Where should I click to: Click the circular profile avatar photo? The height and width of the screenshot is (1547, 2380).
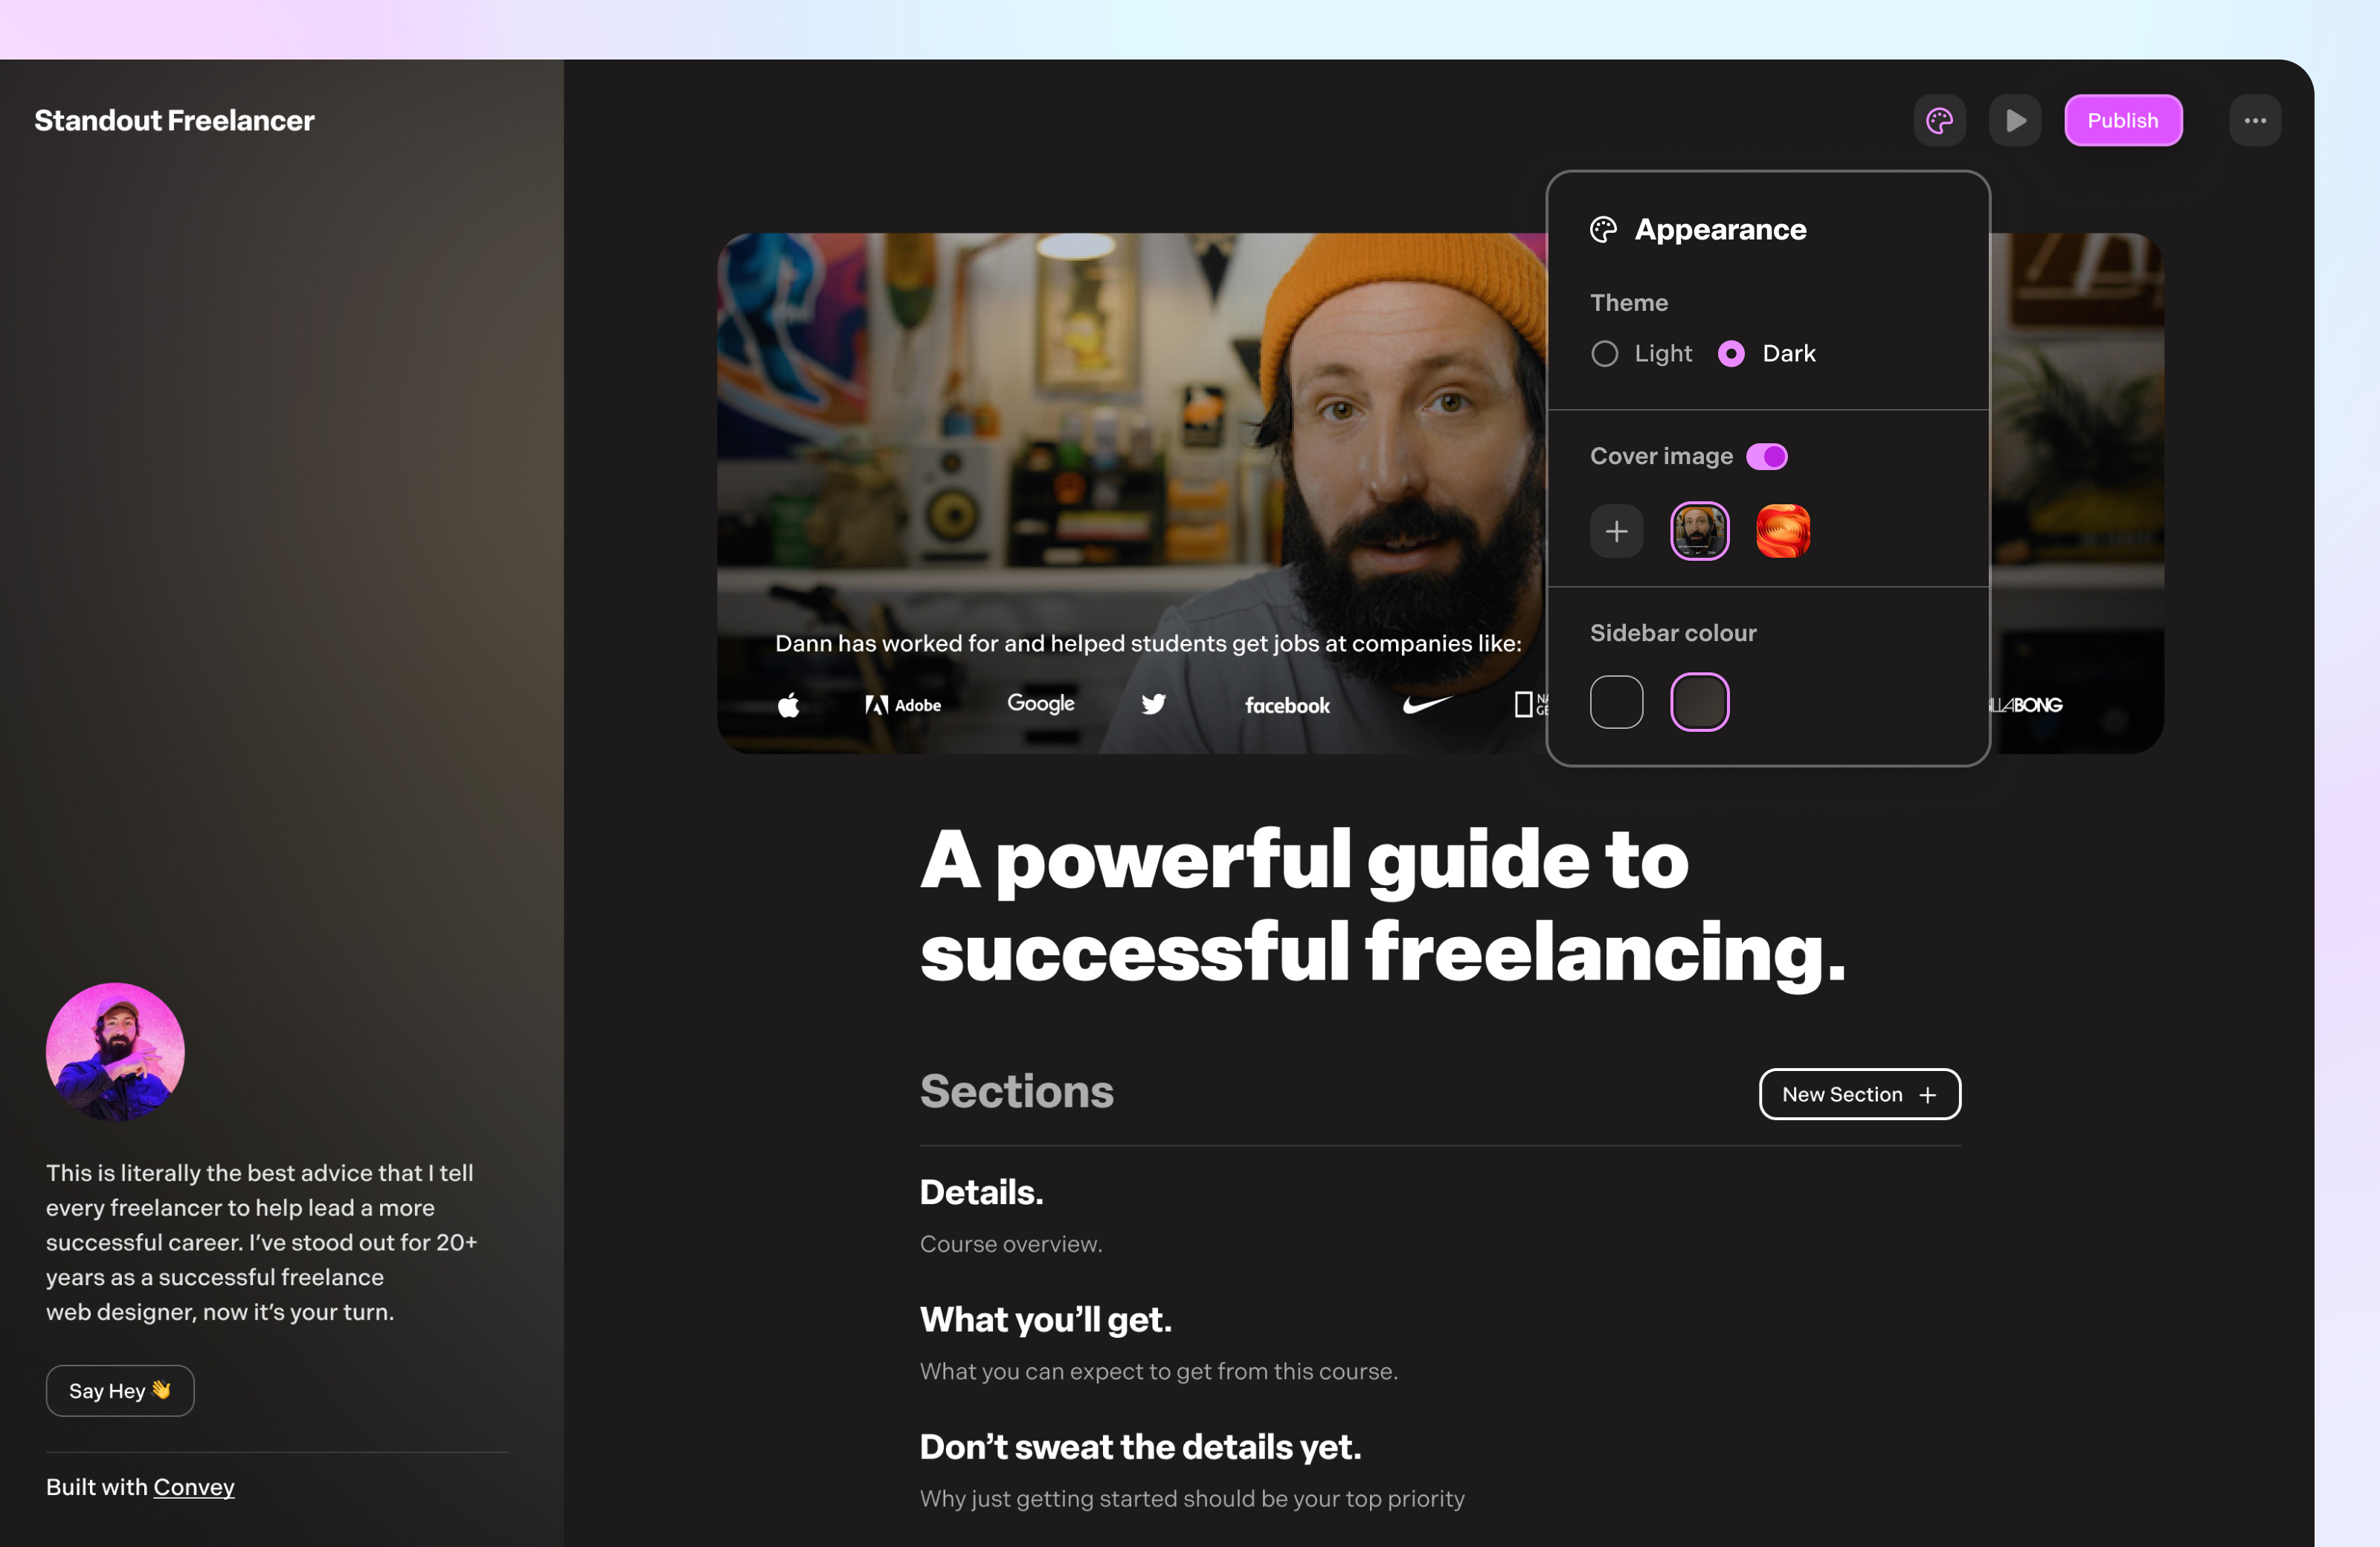coord(115,1051)
